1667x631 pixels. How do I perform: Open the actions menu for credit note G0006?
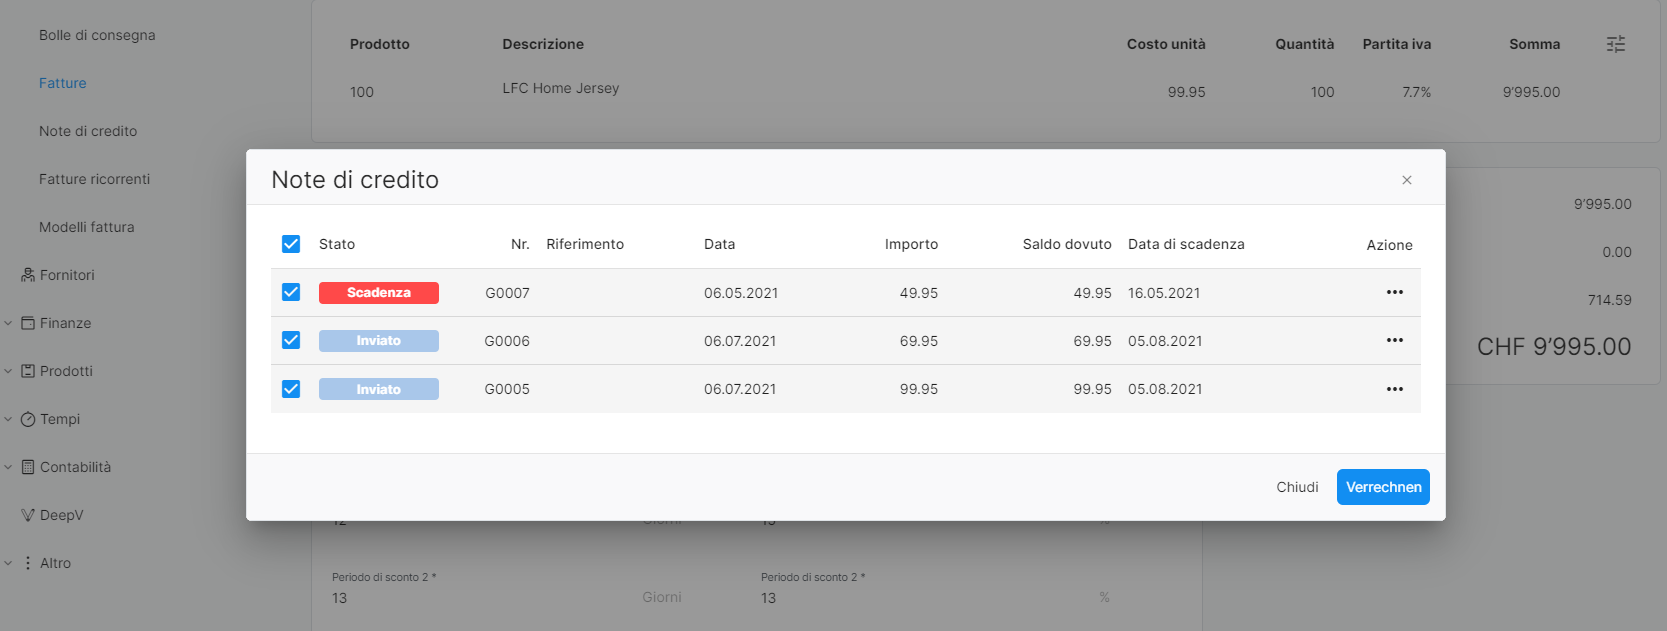click(x=1394, y=340)
